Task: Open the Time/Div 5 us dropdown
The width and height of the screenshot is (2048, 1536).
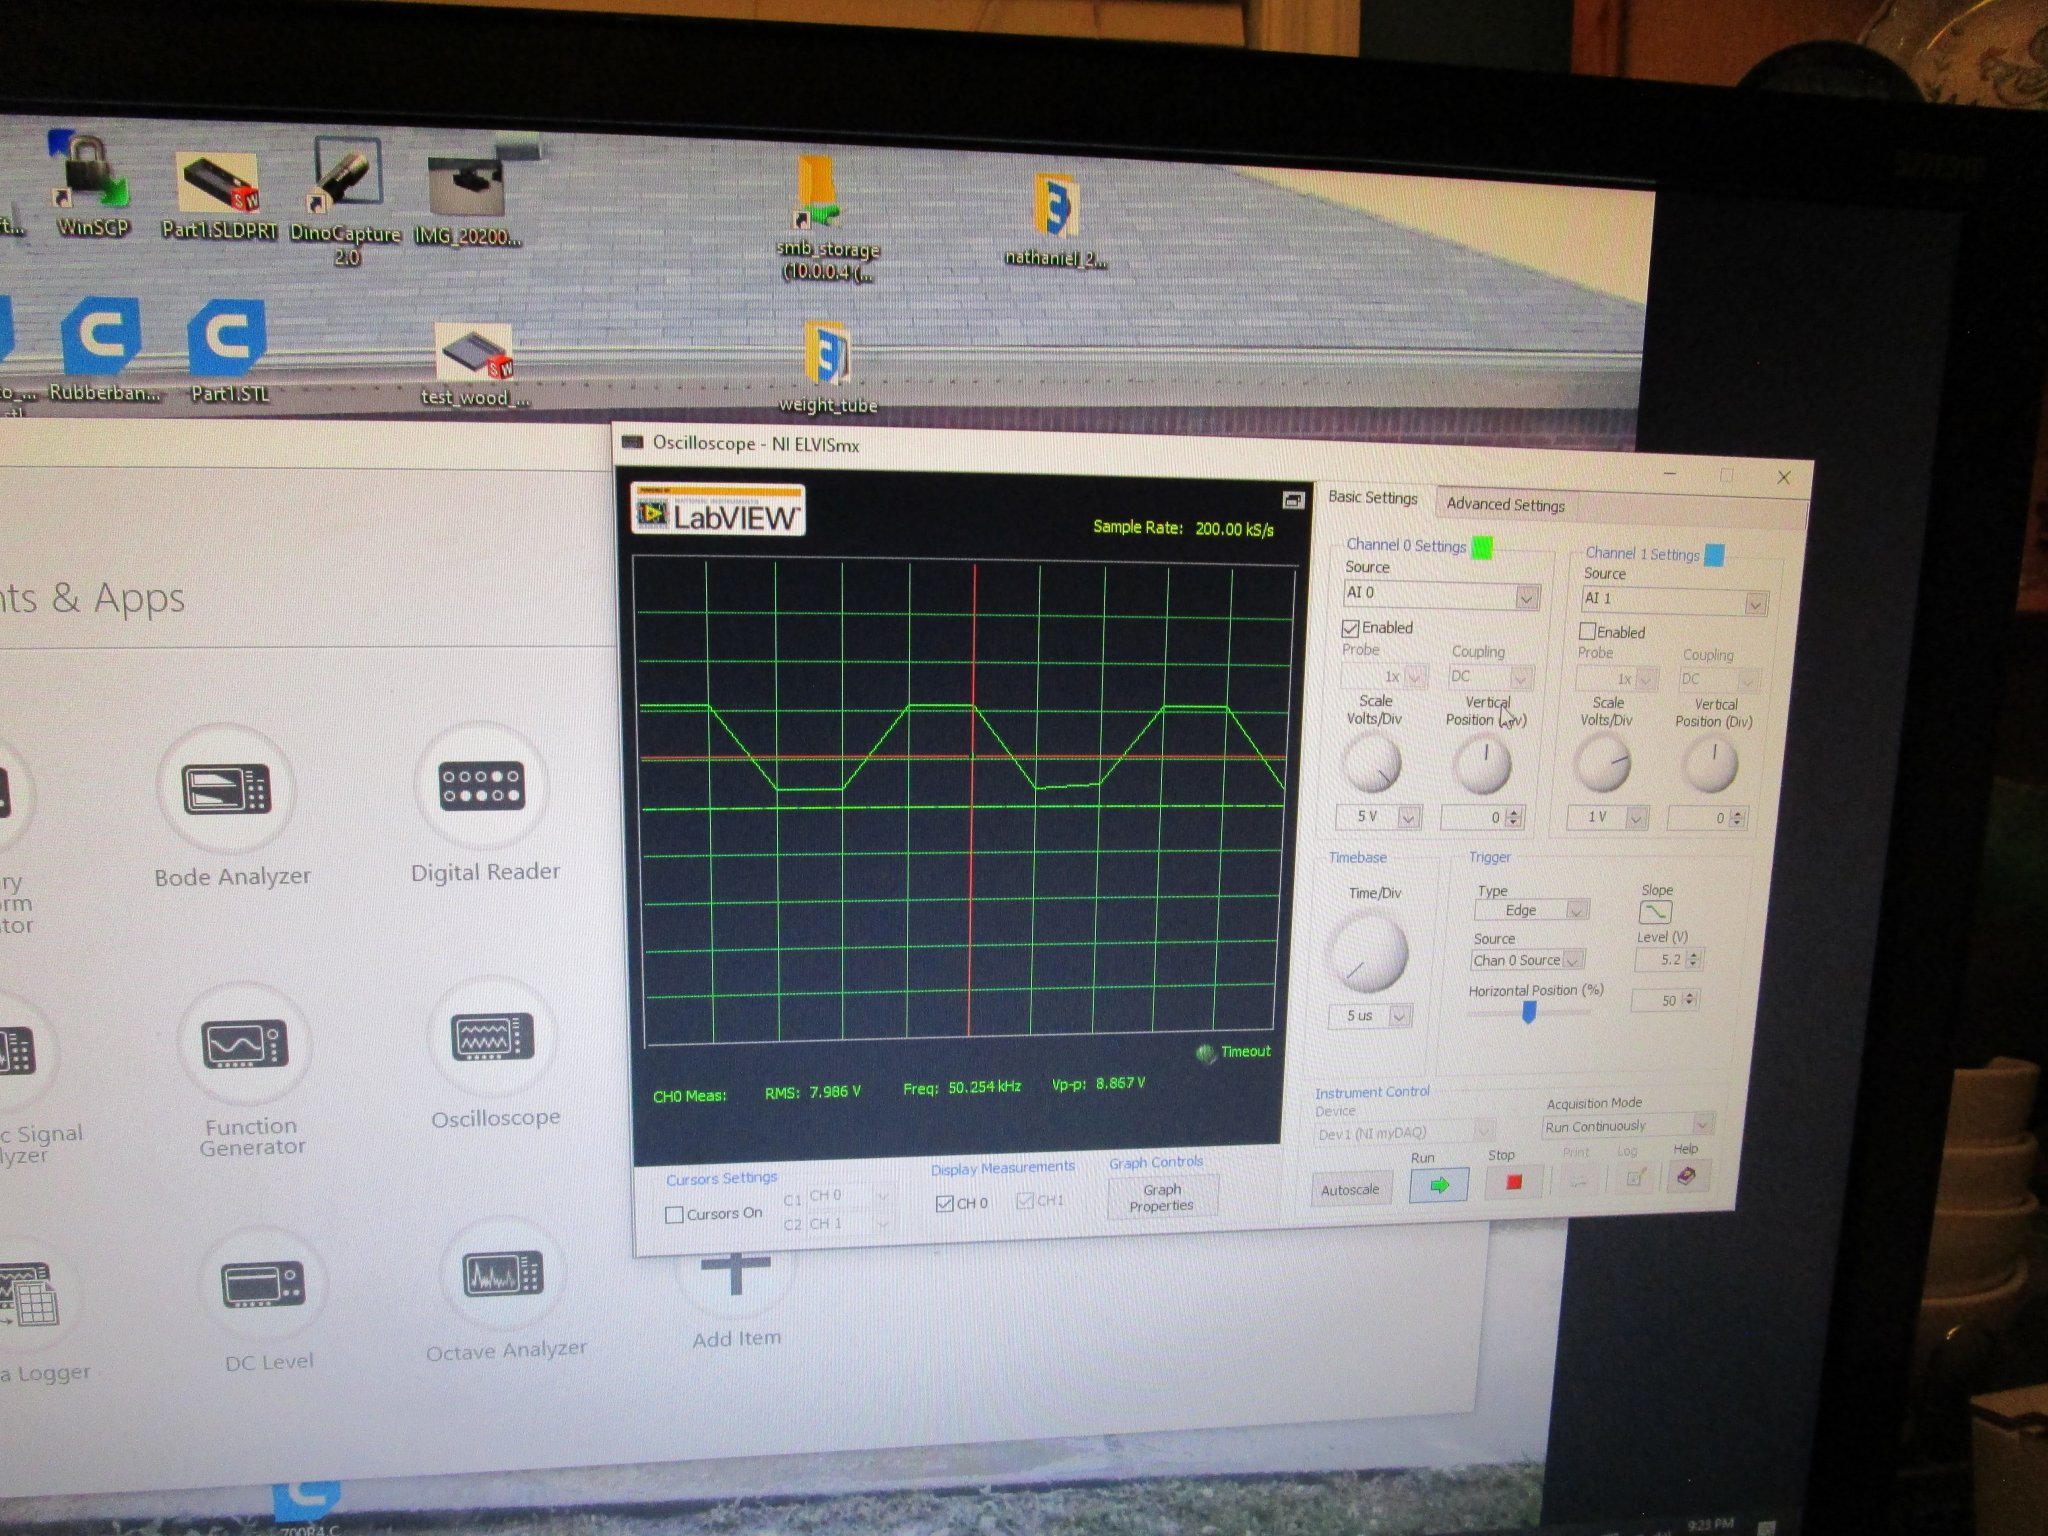Action: 1370,1016
